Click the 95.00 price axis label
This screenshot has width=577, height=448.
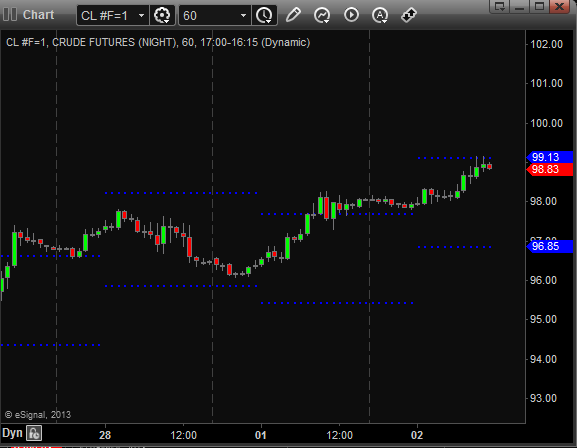click(543, 319)
